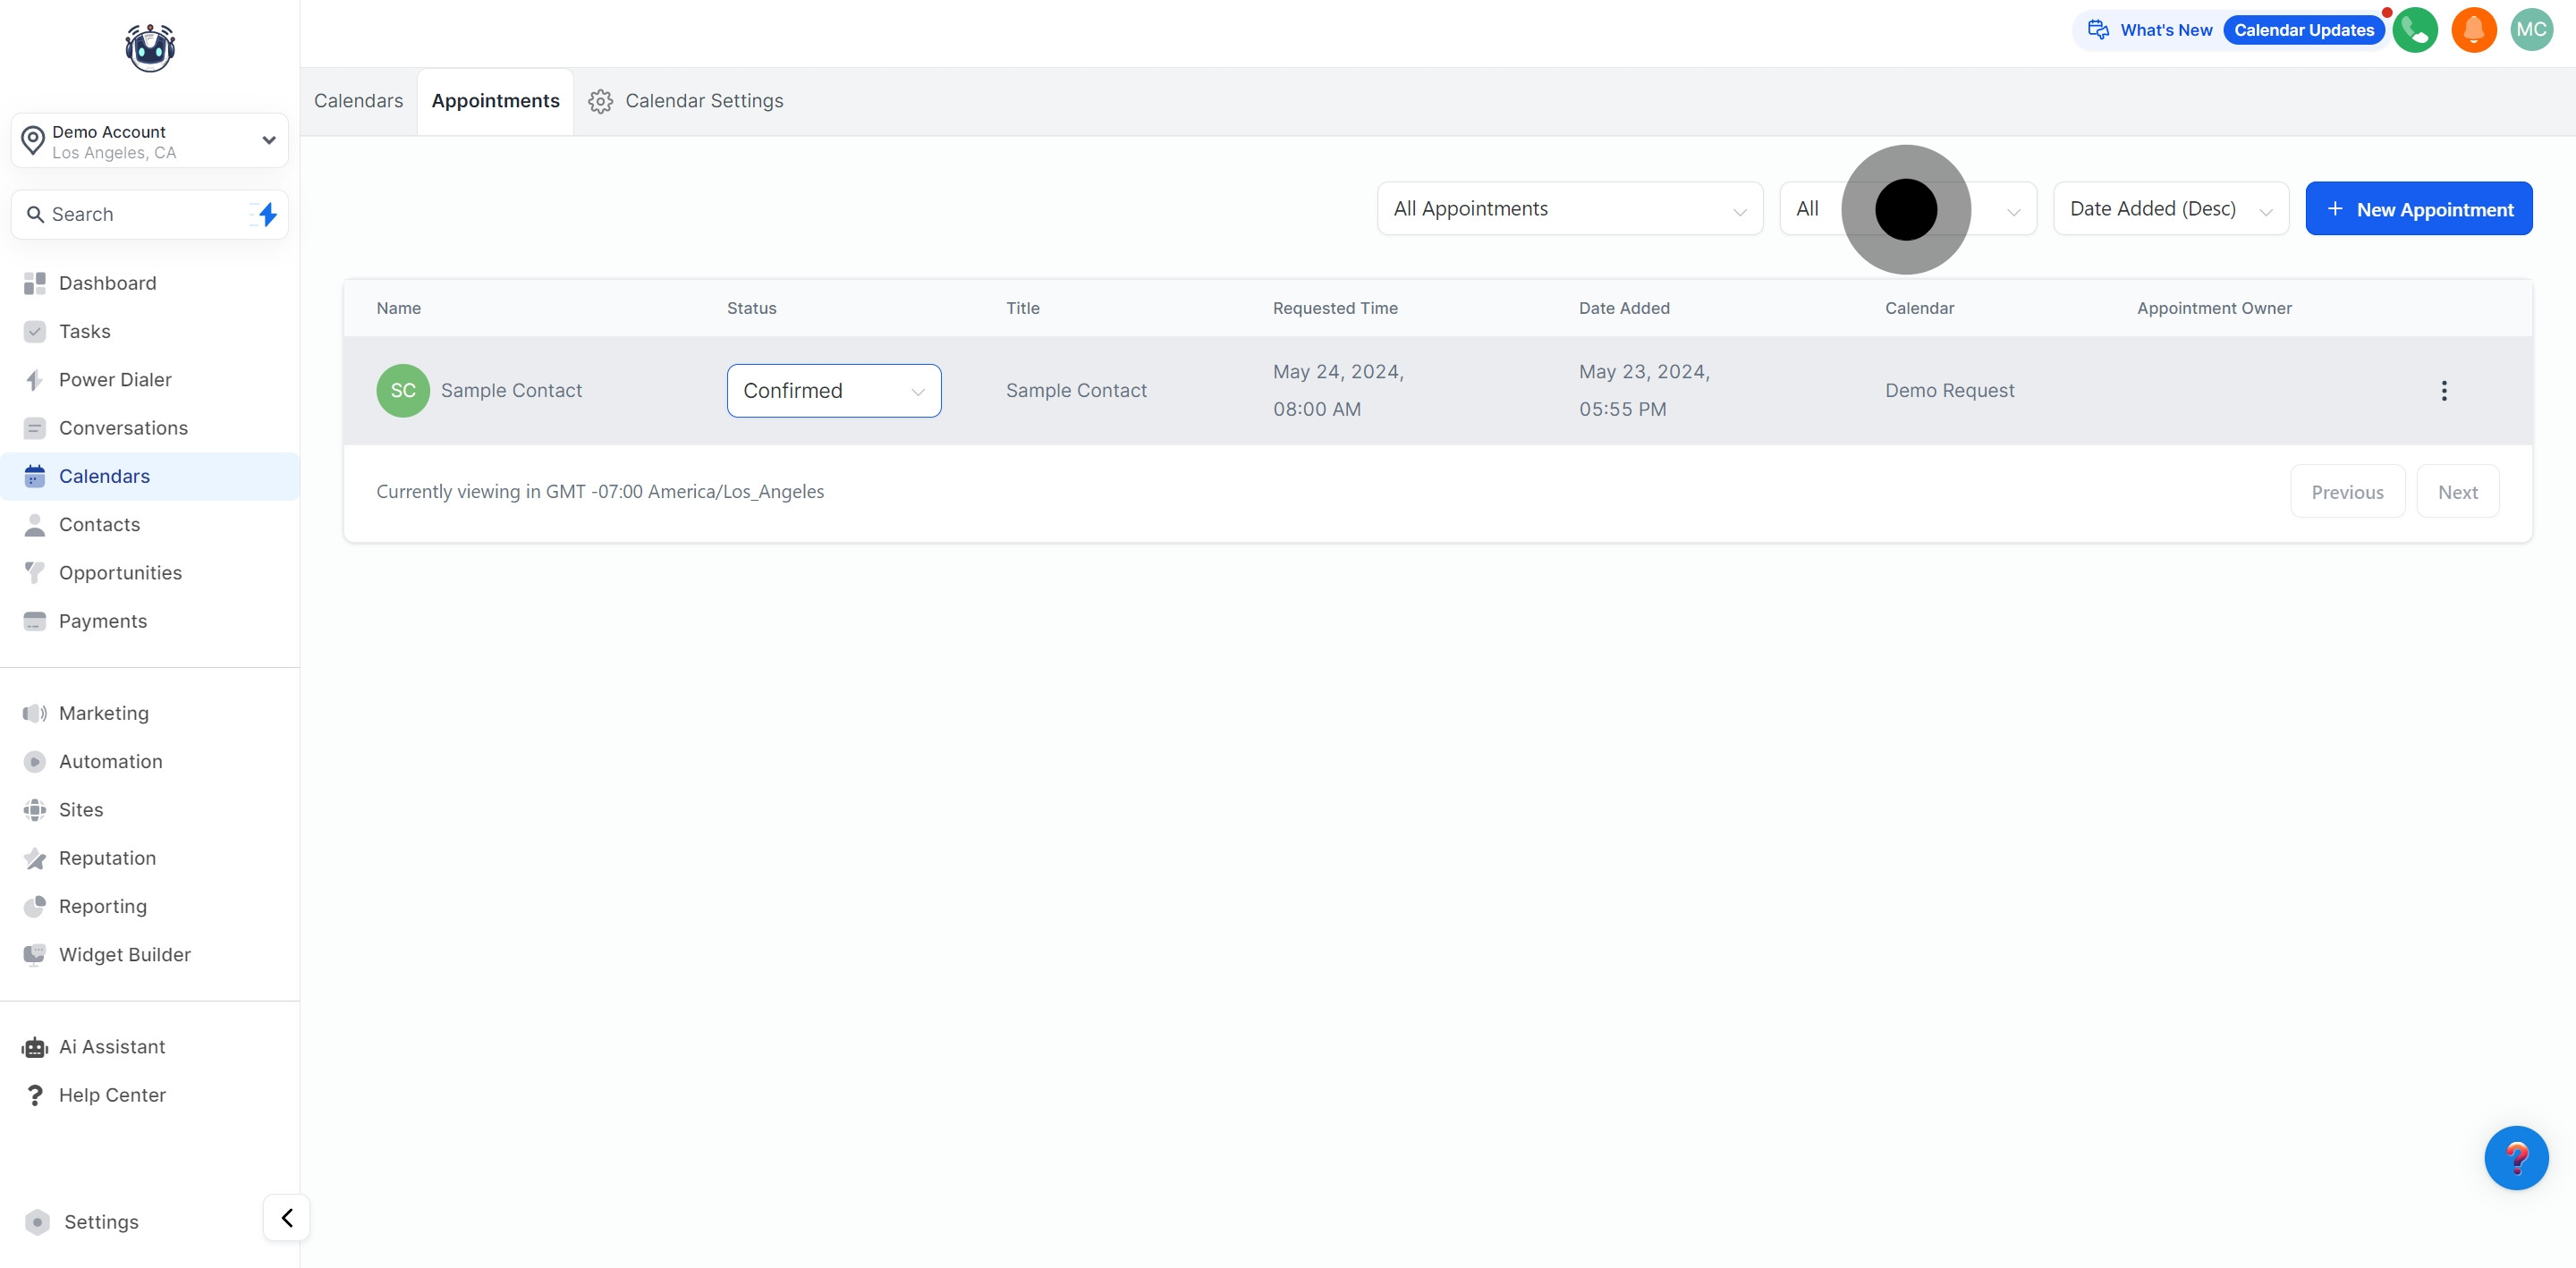Collapse the sidebar with arrow button

[287, 1217]
